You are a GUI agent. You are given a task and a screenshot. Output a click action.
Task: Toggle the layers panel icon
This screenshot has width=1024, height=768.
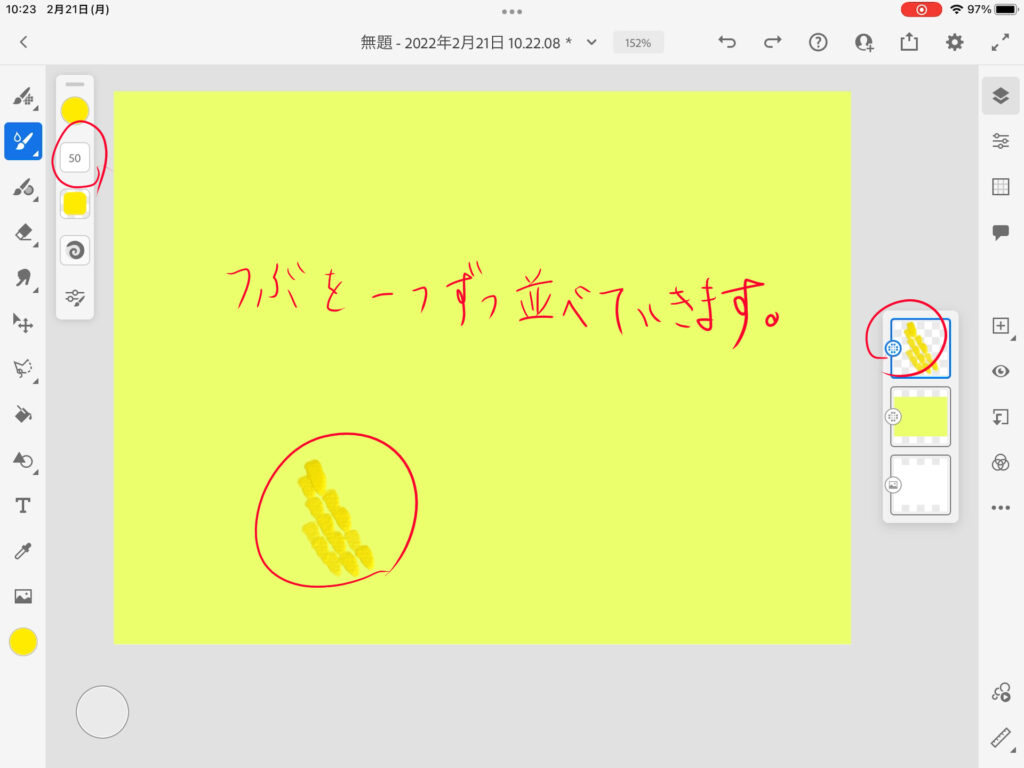tap(1000, 96)
